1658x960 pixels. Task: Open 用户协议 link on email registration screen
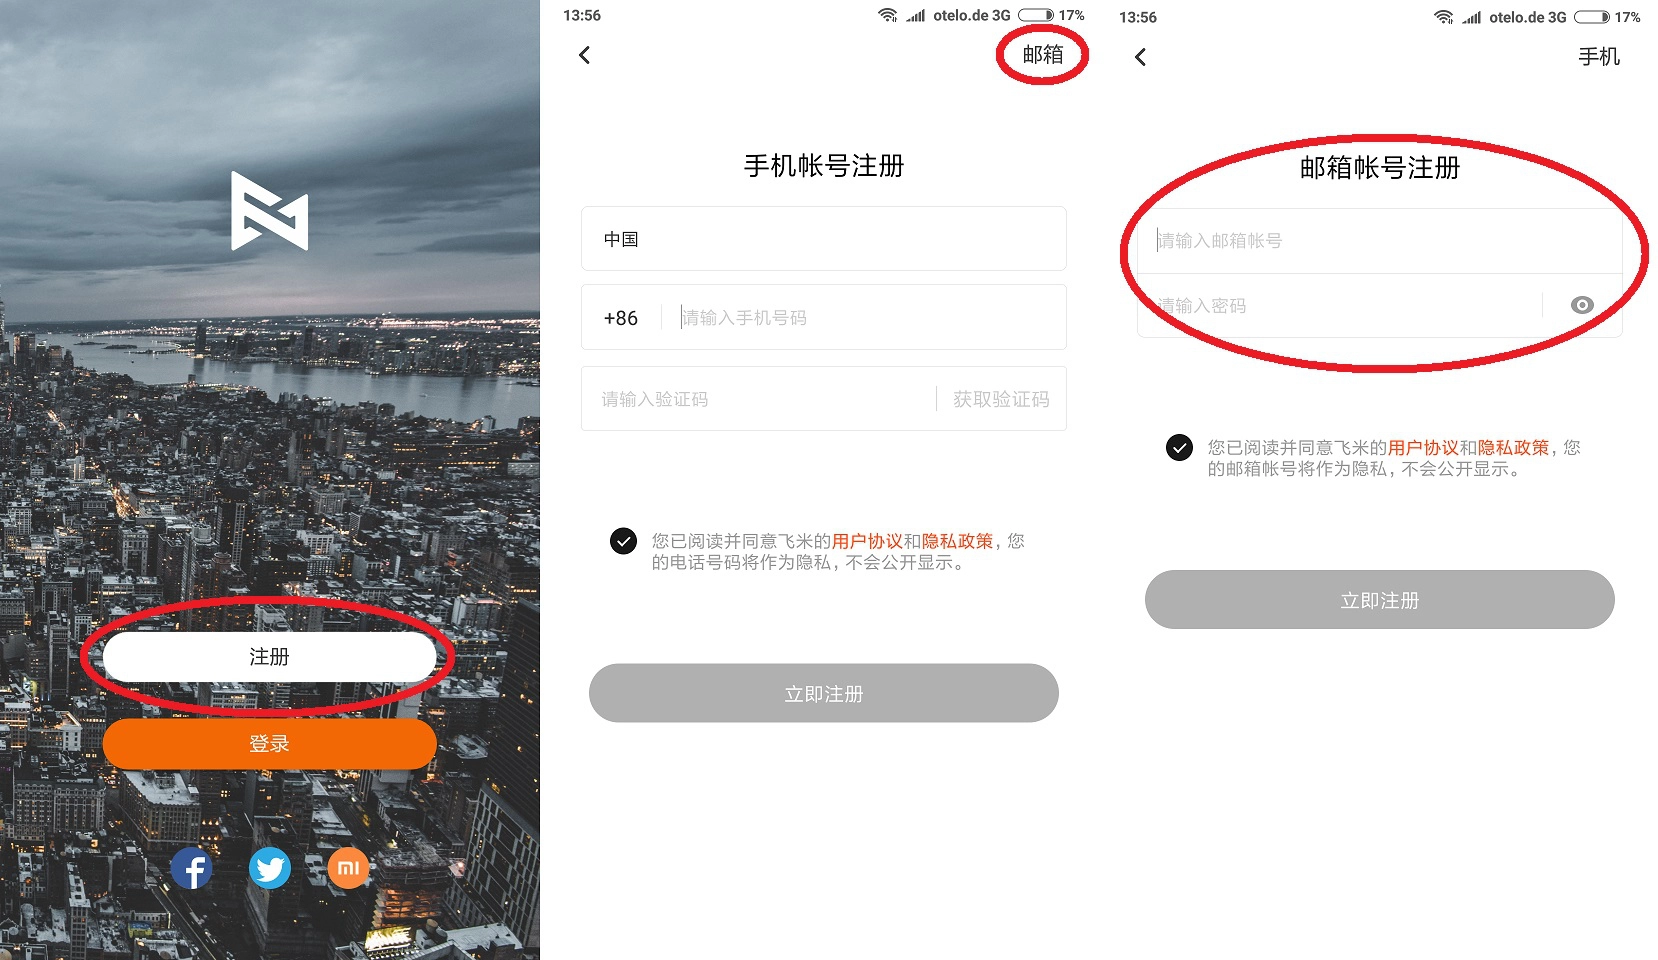(x=1423, y=447)
